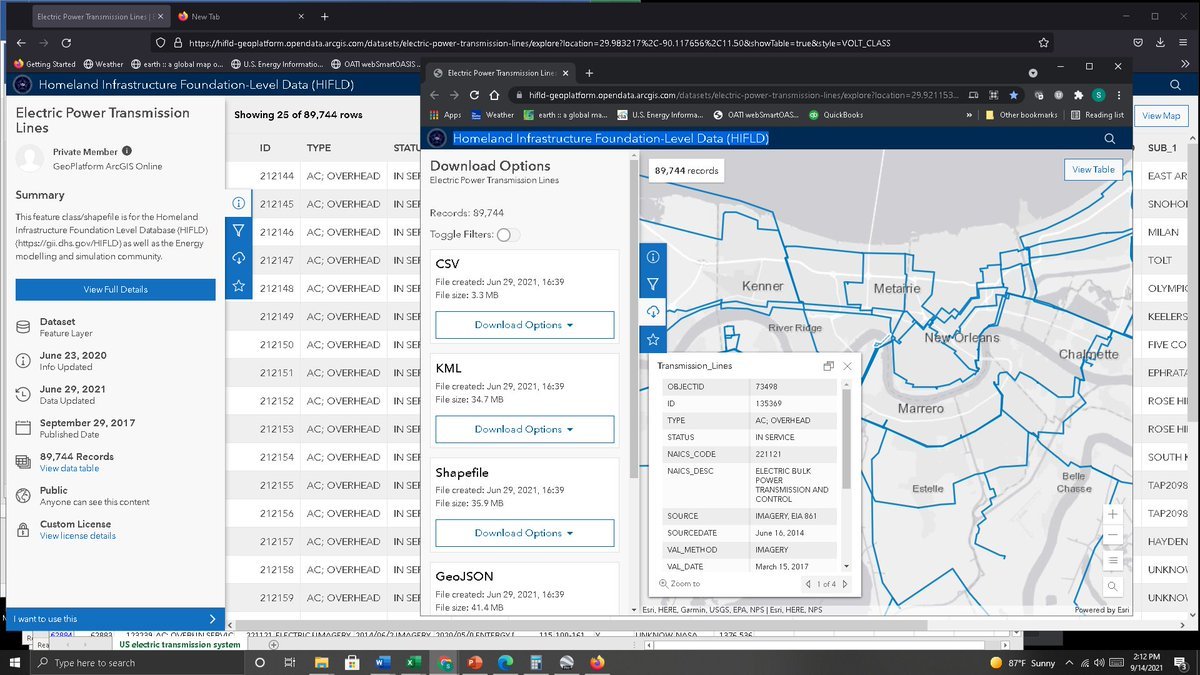Click the favorite star icon in Chrome sidebar

[652, 340]
